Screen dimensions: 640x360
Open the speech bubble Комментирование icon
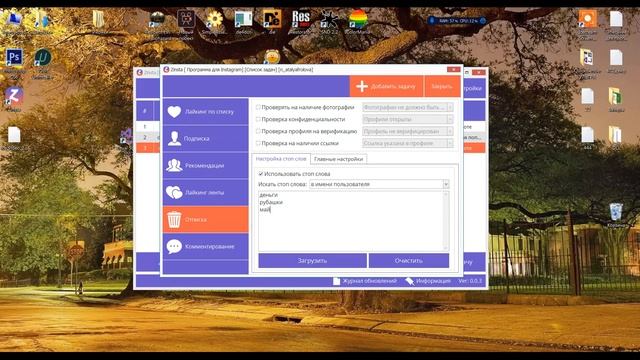[x=174, y=247]
